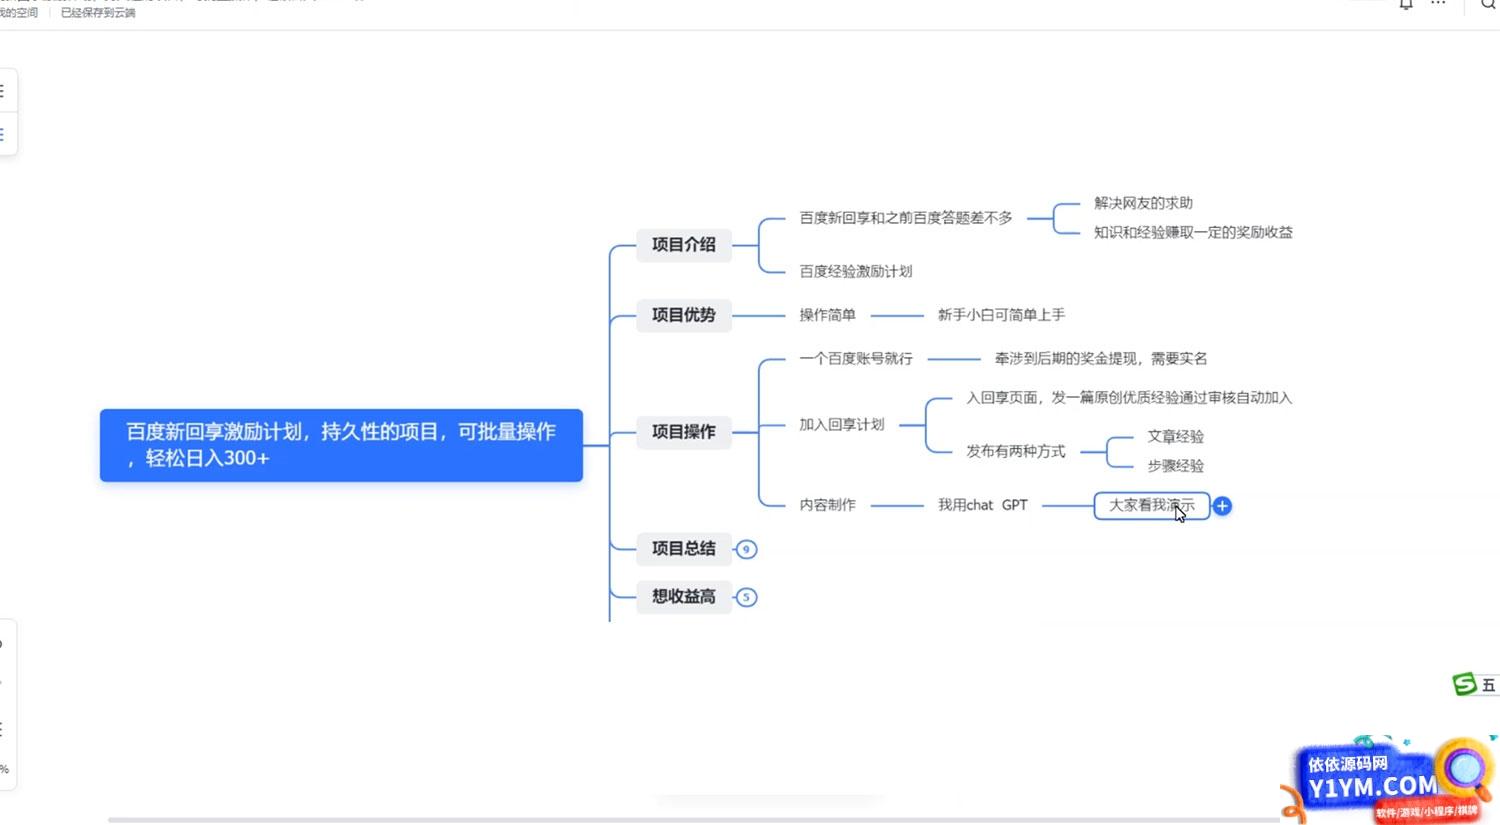
Task: Select node 发布有两种方式
Action: pyautogui.click(x=1016, y=451)
